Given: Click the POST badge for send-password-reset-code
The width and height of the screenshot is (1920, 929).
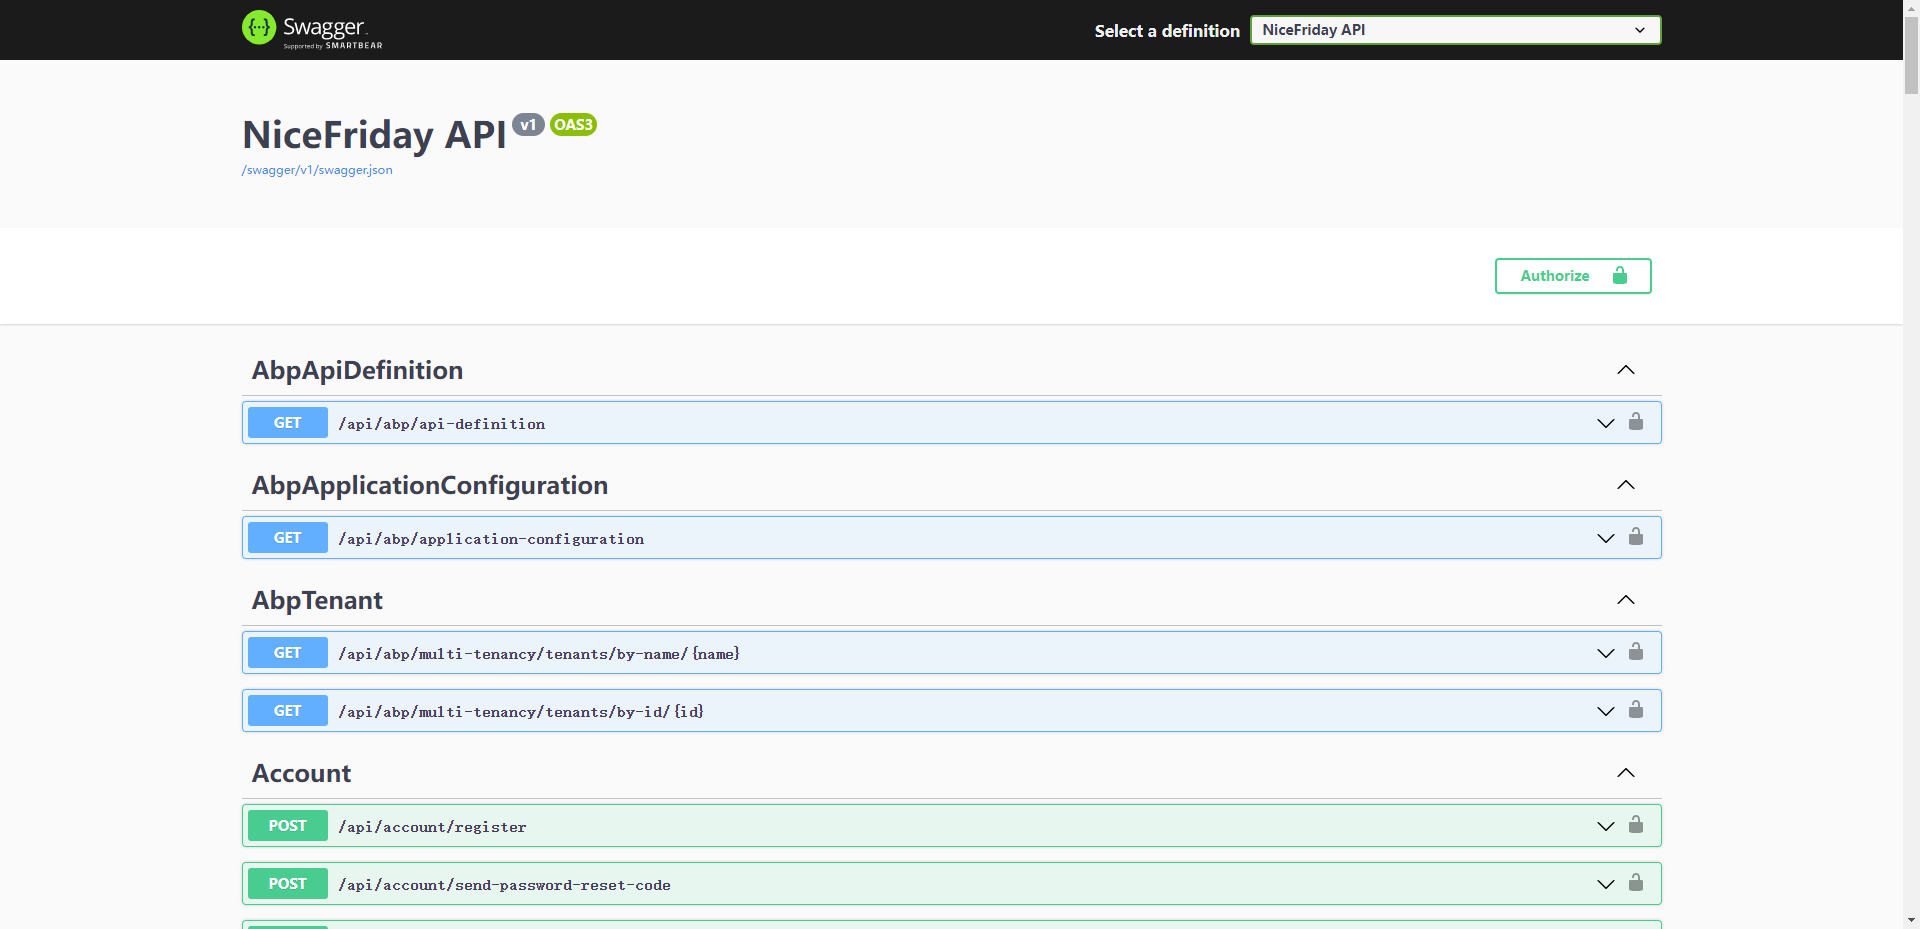Looking at the screenshot, I should tap(288, 884).
